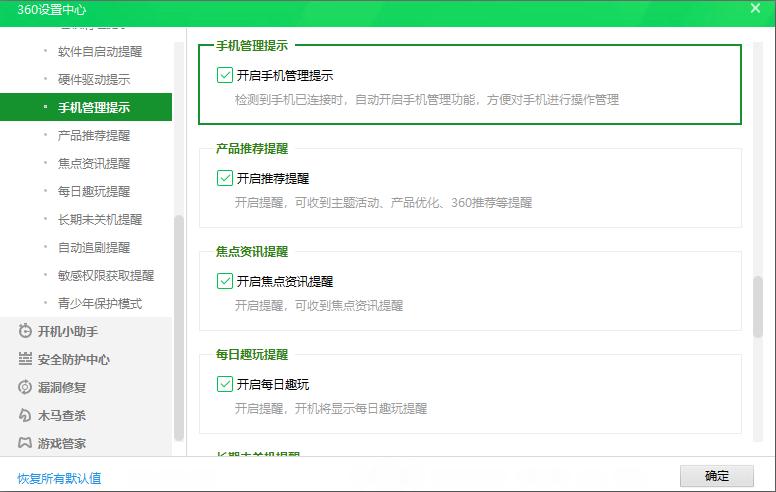This screenshot has height=492, width=776.
Task: Confirm settings with 确定 button
Action: 717,476
